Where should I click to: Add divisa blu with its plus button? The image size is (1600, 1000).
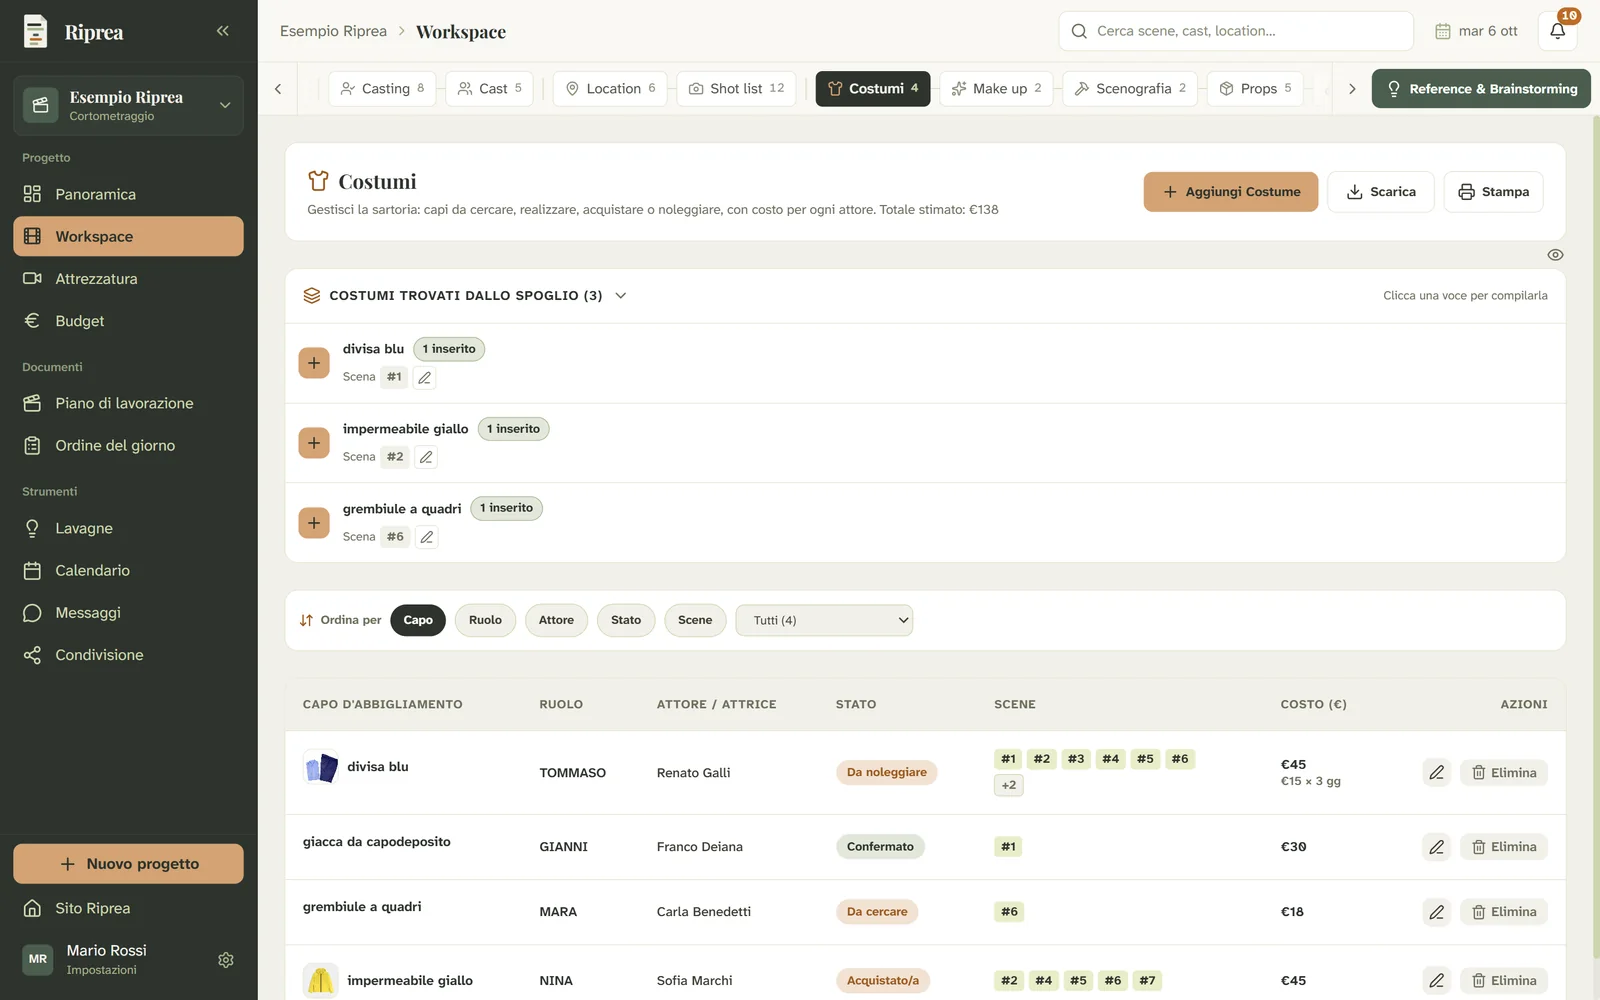(314, 363)
